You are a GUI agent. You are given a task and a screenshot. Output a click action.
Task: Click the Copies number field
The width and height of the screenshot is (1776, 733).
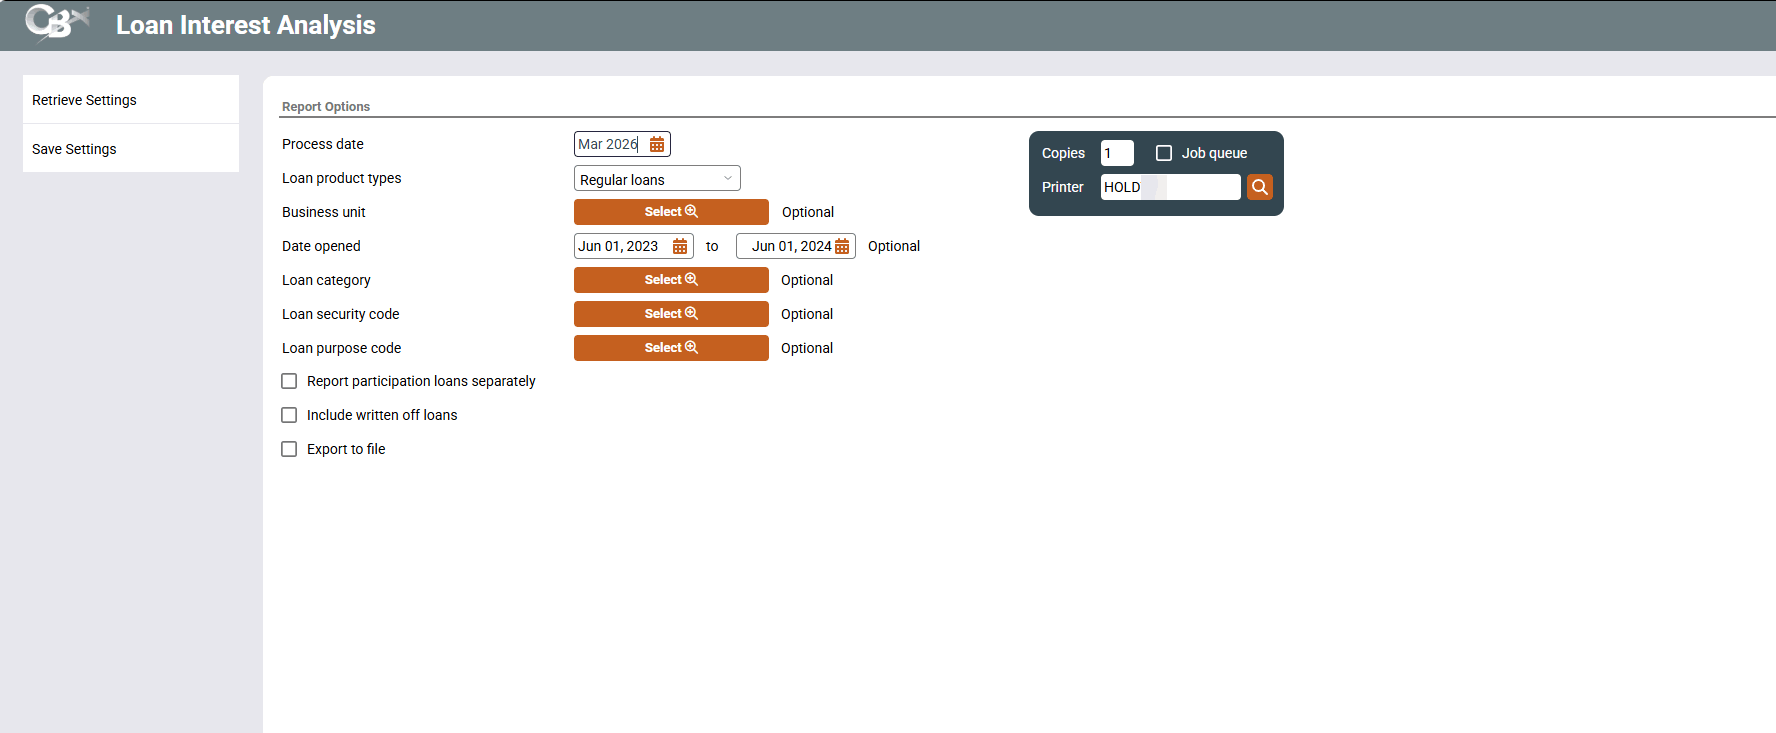pyautogui.click(x=1116, y=153)
